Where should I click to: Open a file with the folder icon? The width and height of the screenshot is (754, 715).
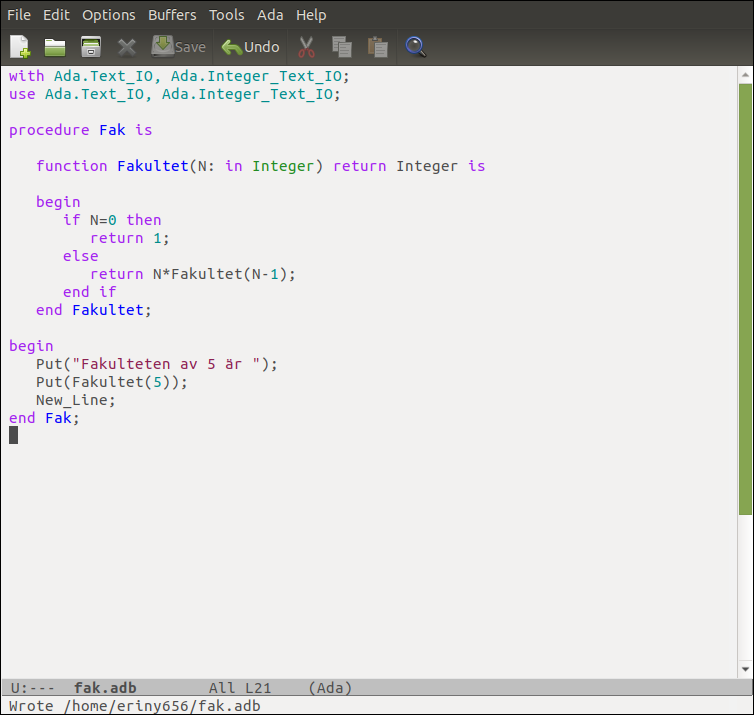coord(55,47)
